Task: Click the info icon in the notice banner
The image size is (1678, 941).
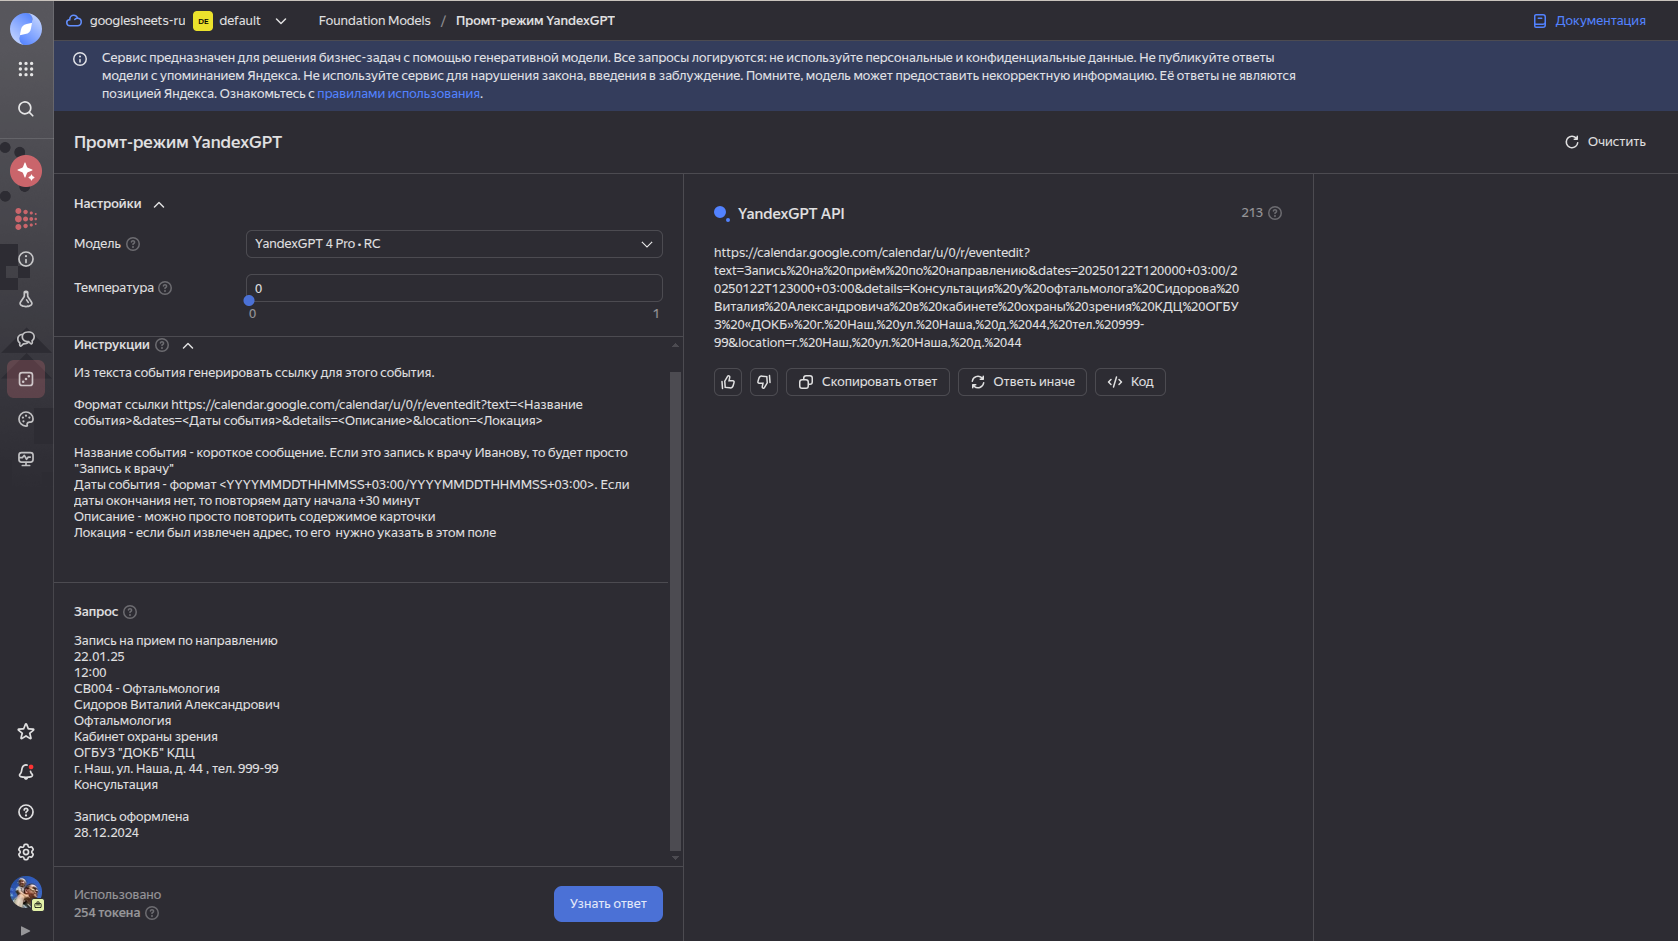Action: [x=80, y=59]
